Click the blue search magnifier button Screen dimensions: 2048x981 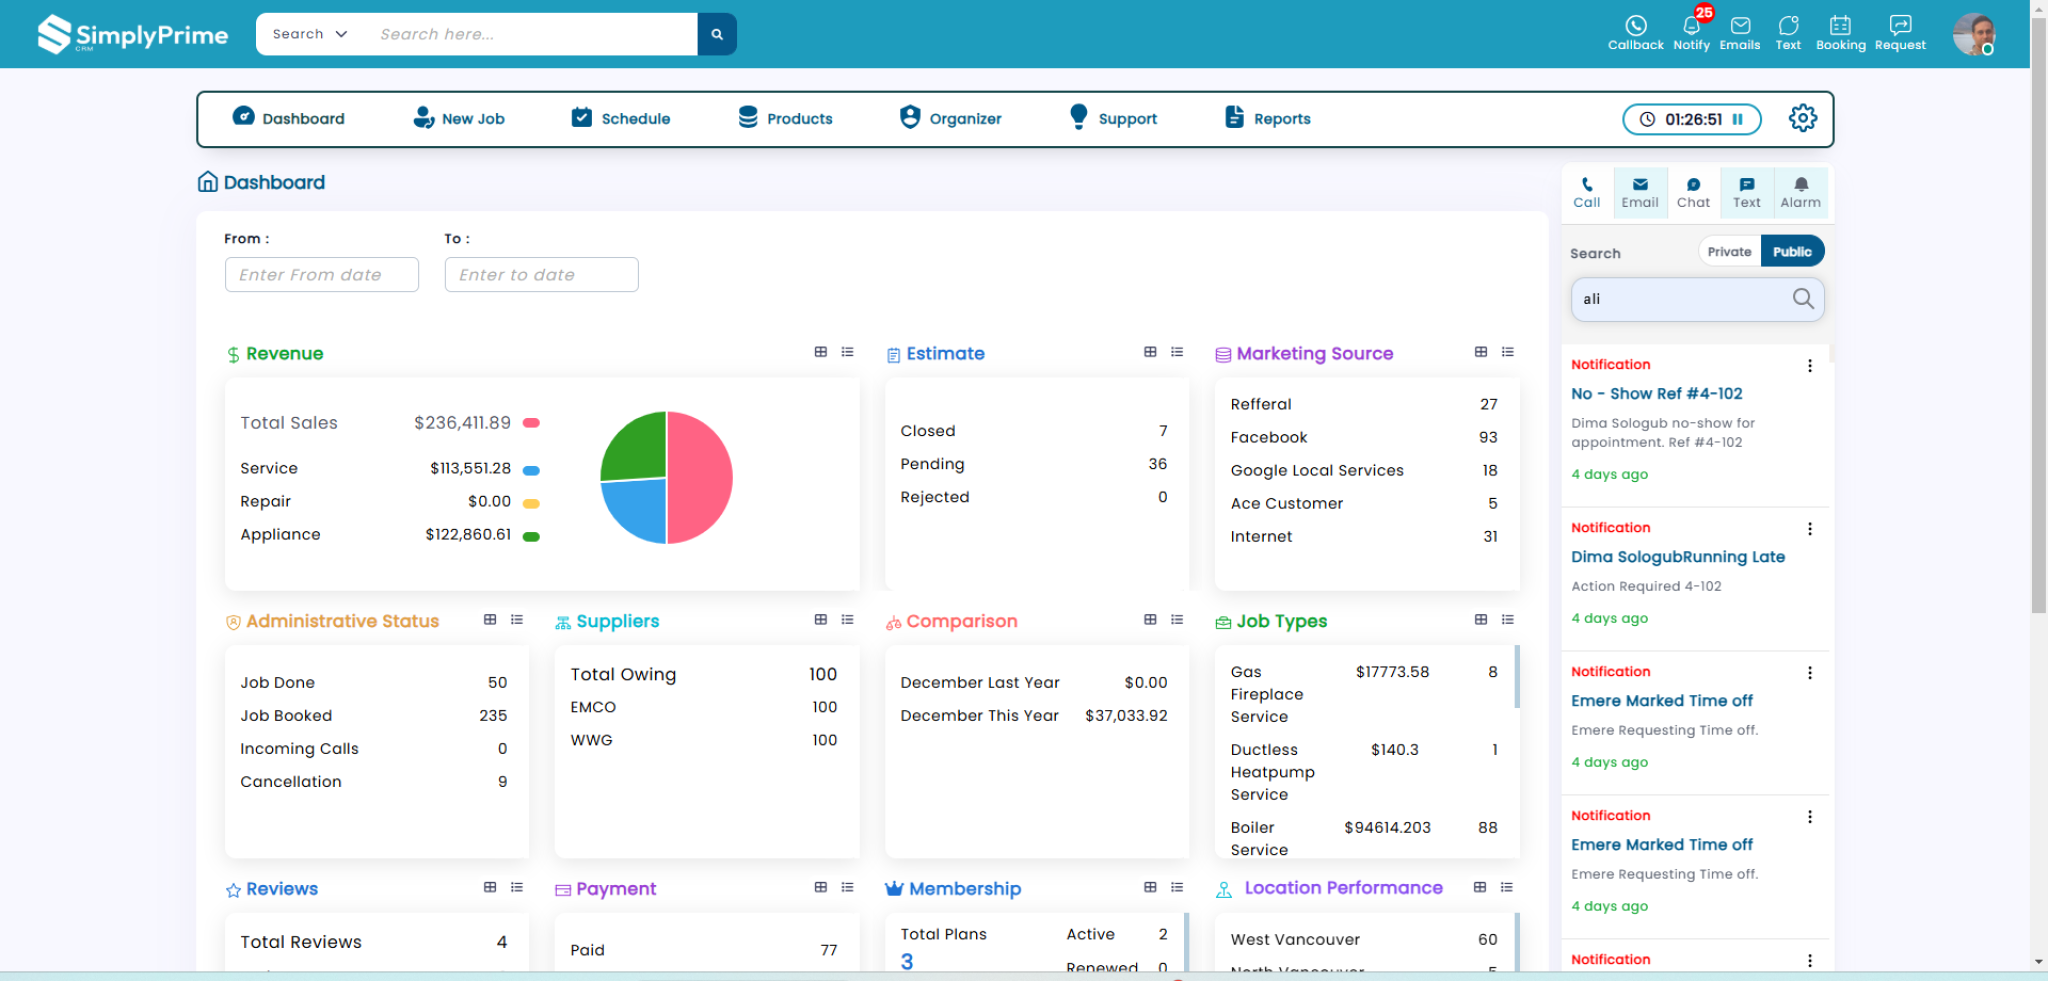717,34
